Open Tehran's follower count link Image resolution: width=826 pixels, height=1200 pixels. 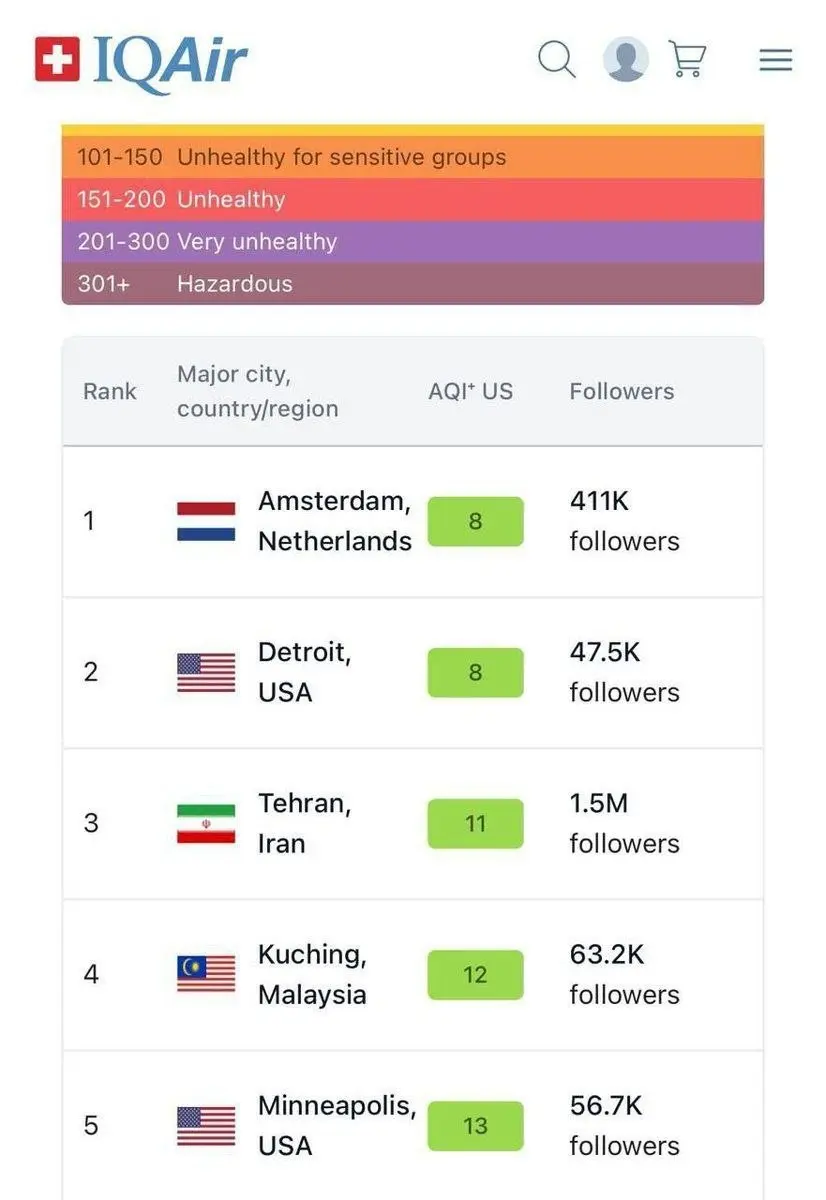(x=623, y=823)
